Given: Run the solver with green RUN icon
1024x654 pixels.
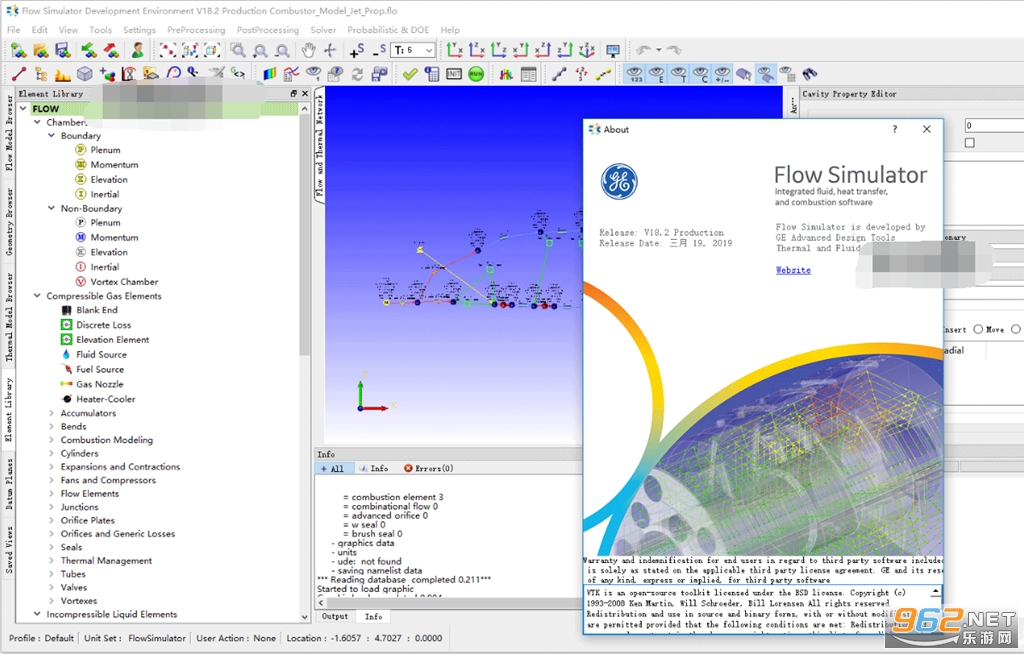Looking at the screenshot, I should coord(476,74).
